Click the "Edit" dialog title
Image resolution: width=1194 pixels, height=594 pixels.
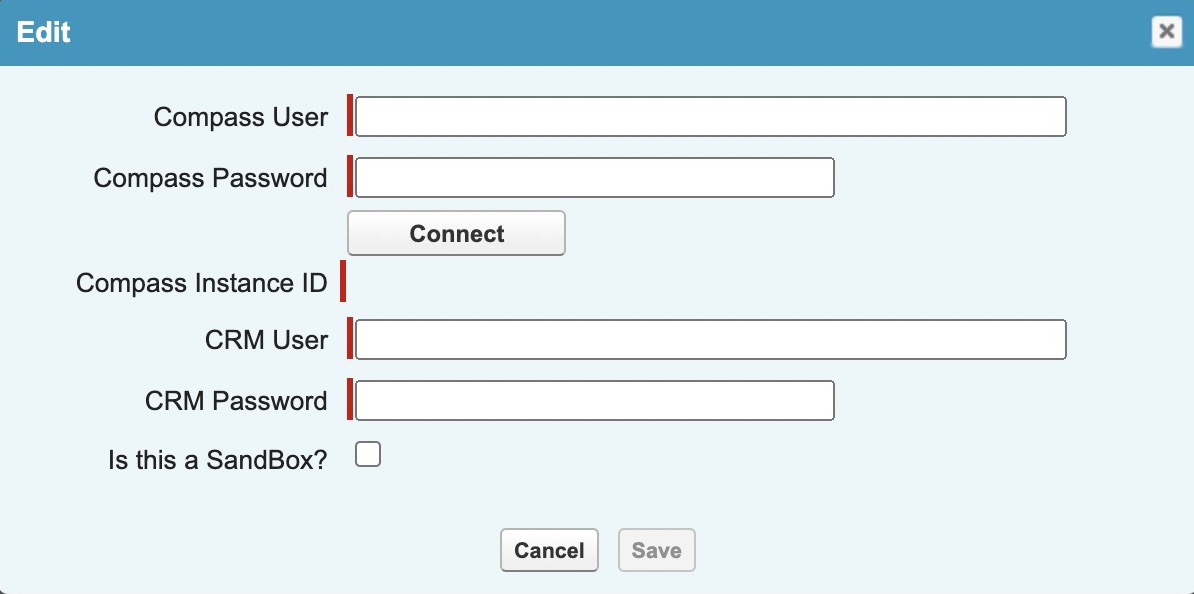pyautogui.click(x=43, y=32)
